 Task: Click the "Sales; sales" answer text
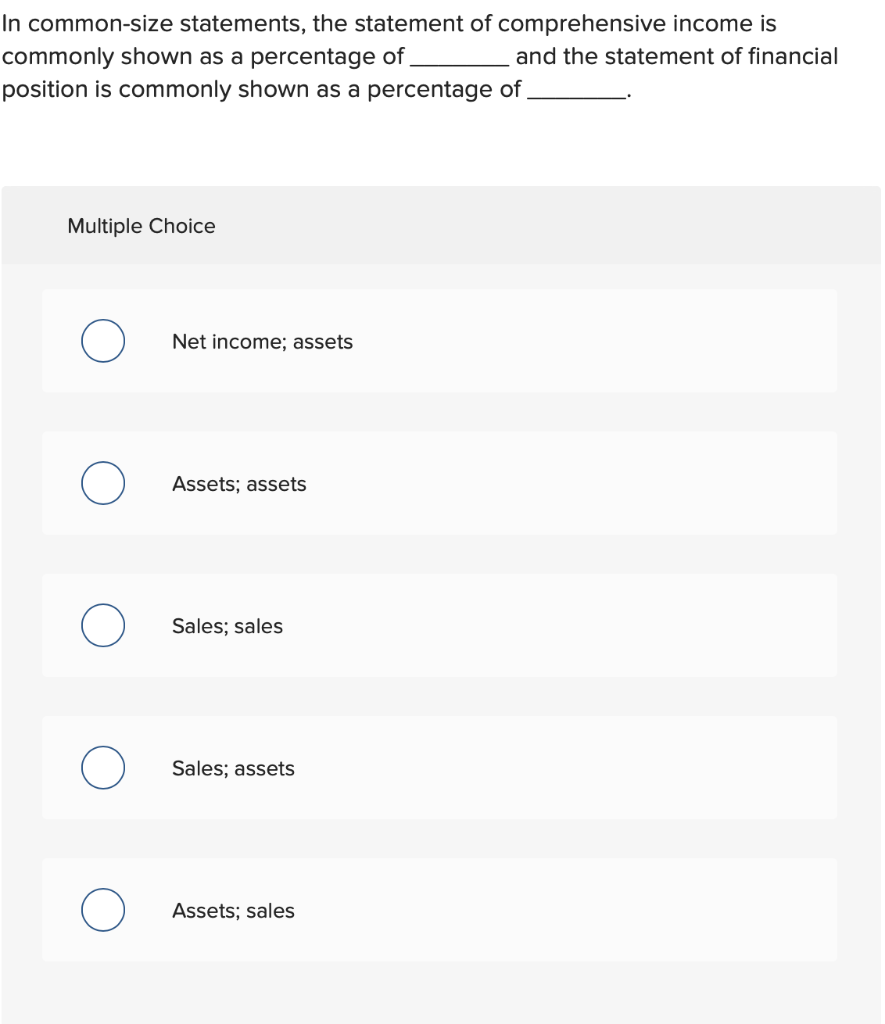(227, 626)
